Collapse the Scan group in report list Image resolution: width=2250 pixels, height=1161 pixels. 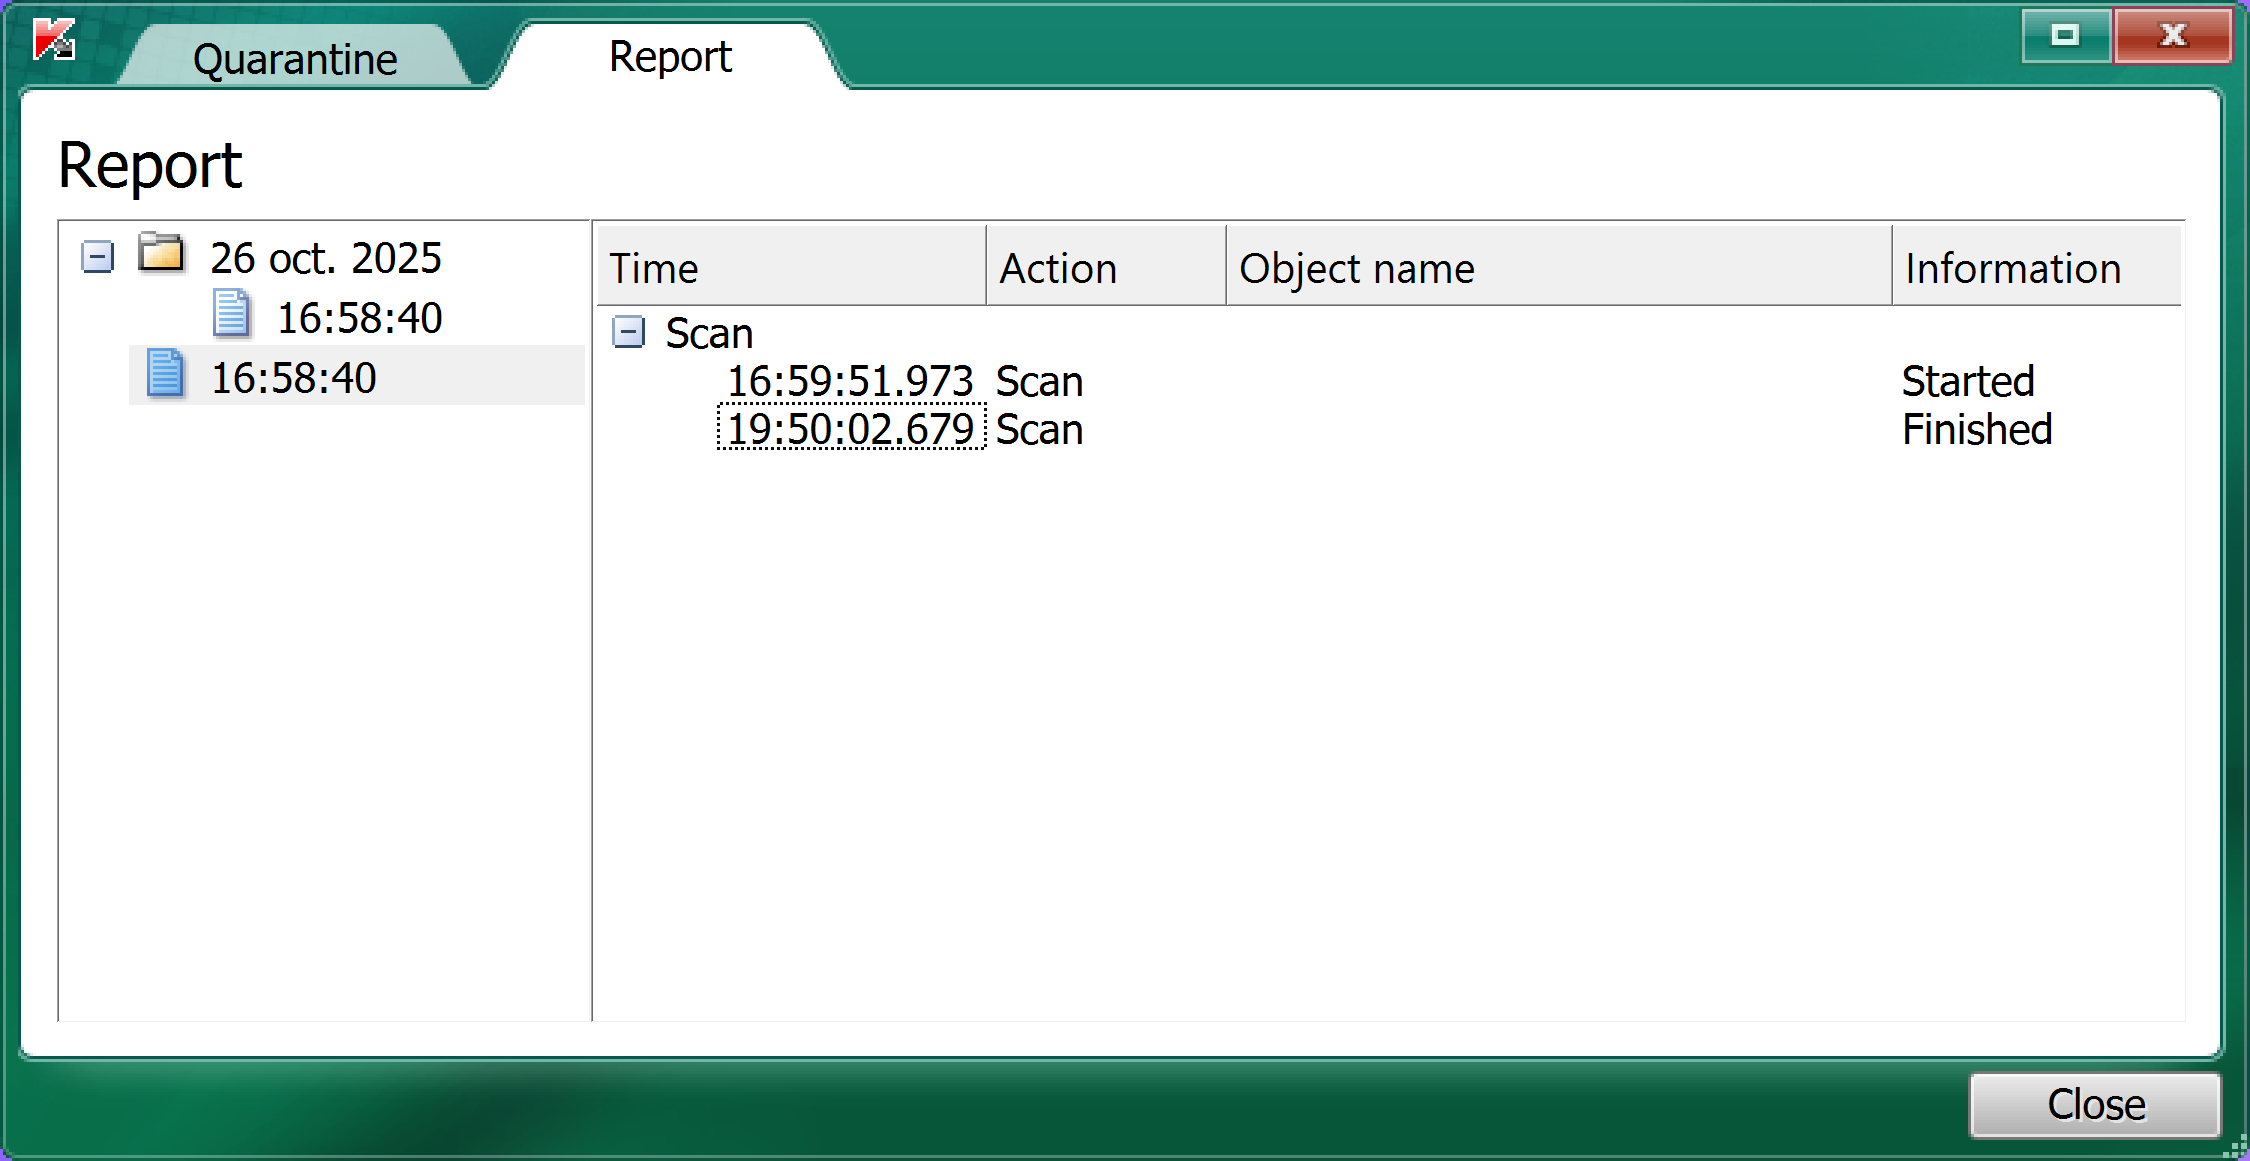click(628, 332)
